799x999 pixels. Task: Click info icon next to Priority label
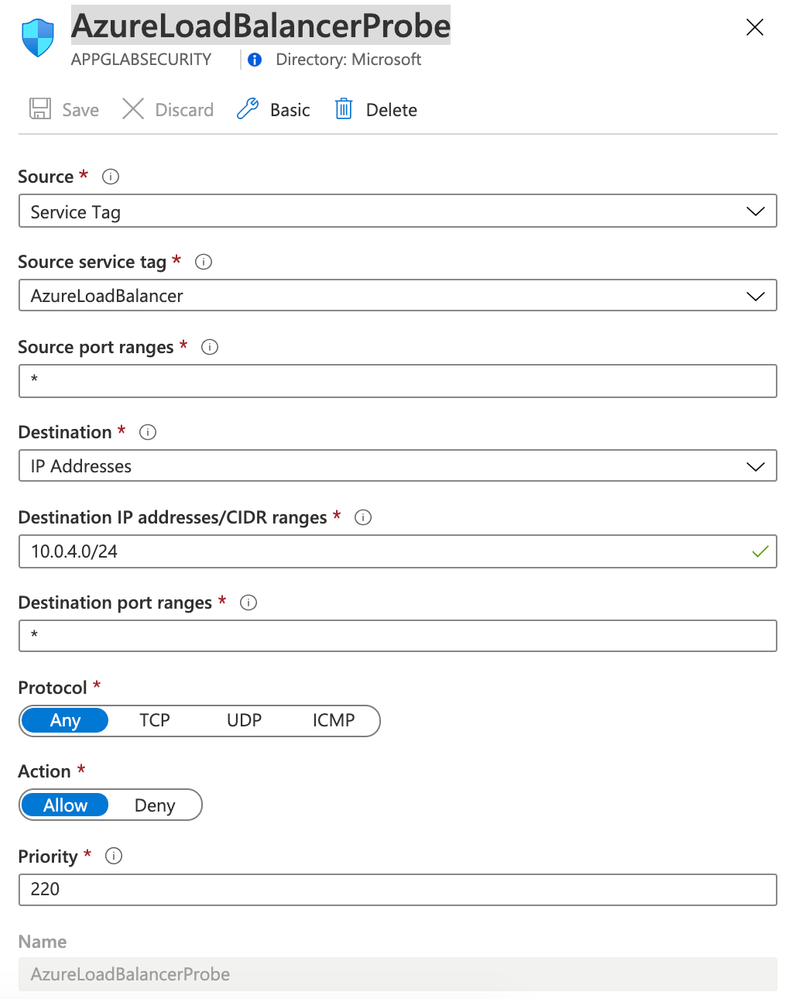click(114, 857)
